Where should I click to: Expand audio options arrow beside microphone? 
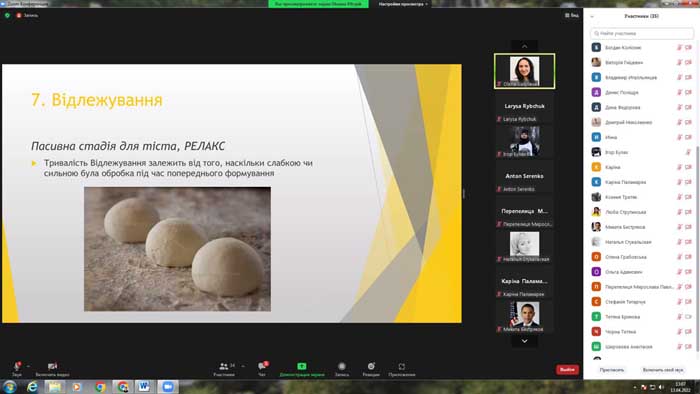(x=28, y=366)
